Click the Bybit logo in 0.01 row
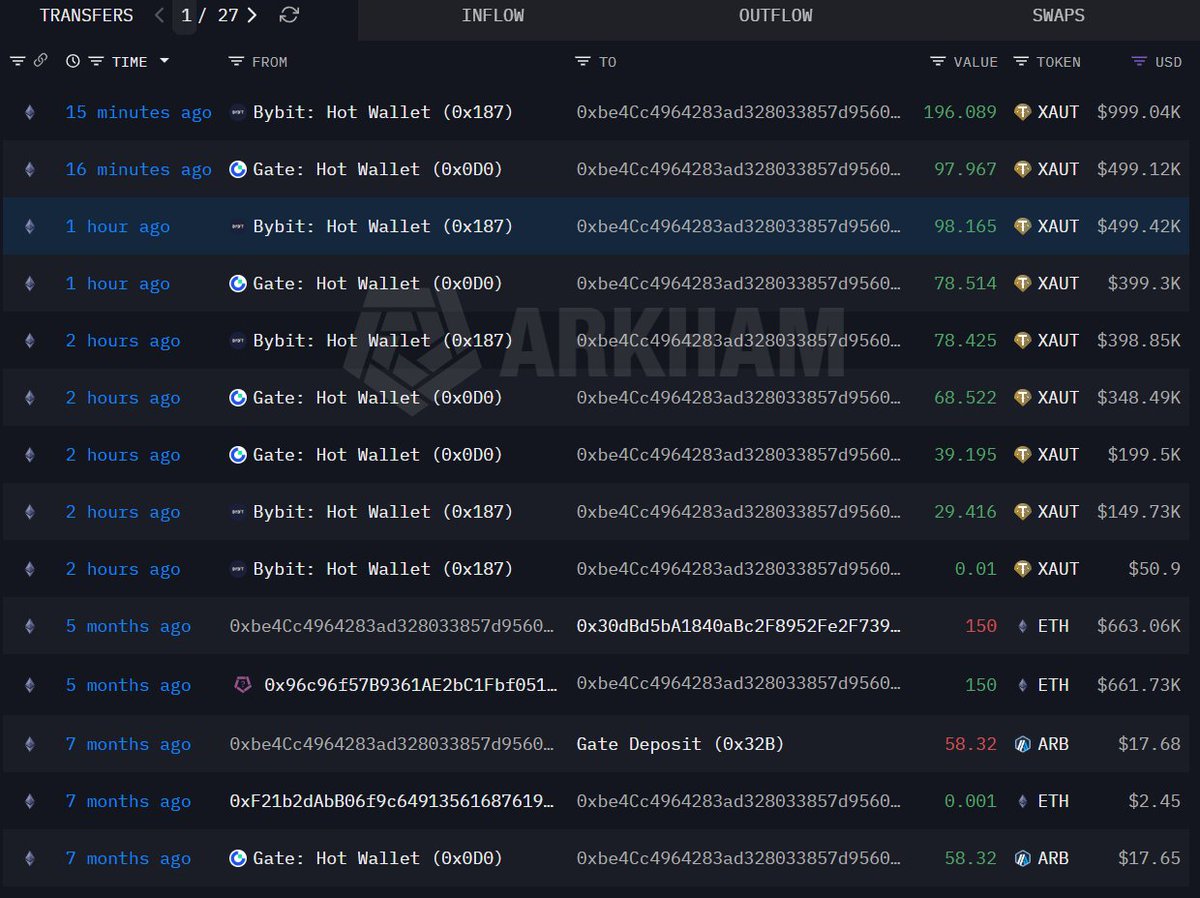The width and height of the screenshot is (1200, 898). 238,568
